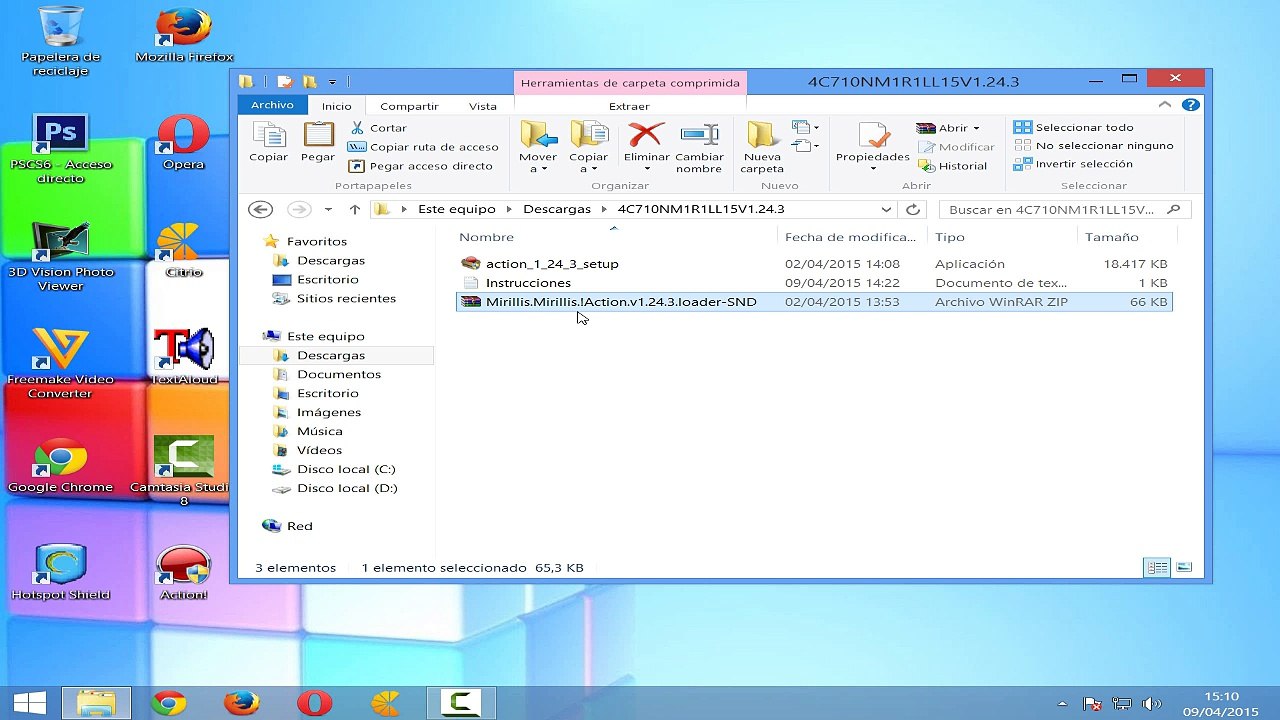
Task: Open Vídeos in the navigation pane
Action: click(x=319, y=450)
